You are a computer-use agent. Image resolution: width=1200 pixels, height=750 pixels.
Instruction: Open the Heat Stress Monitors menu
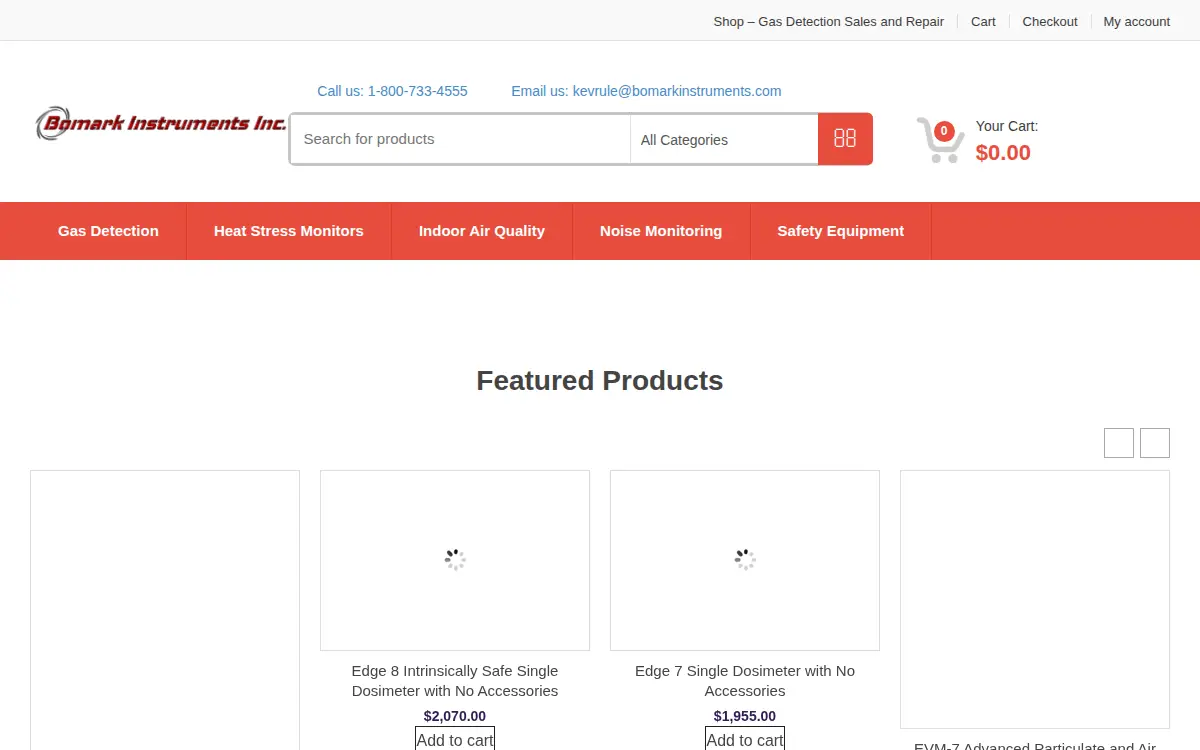pos(289,231)
